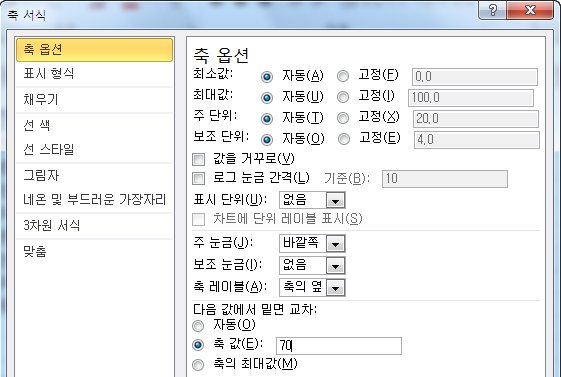Viewport: 561px width, 377px height.
Task: Select 축의 최대값(M) radio button
Action: 198,365
